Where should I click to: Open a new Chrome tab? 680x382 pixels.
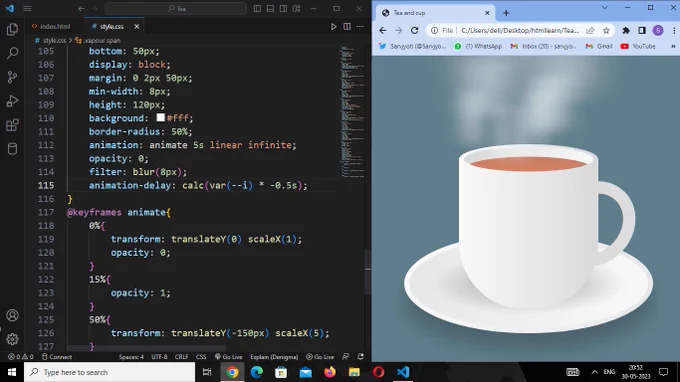[506, 13]
